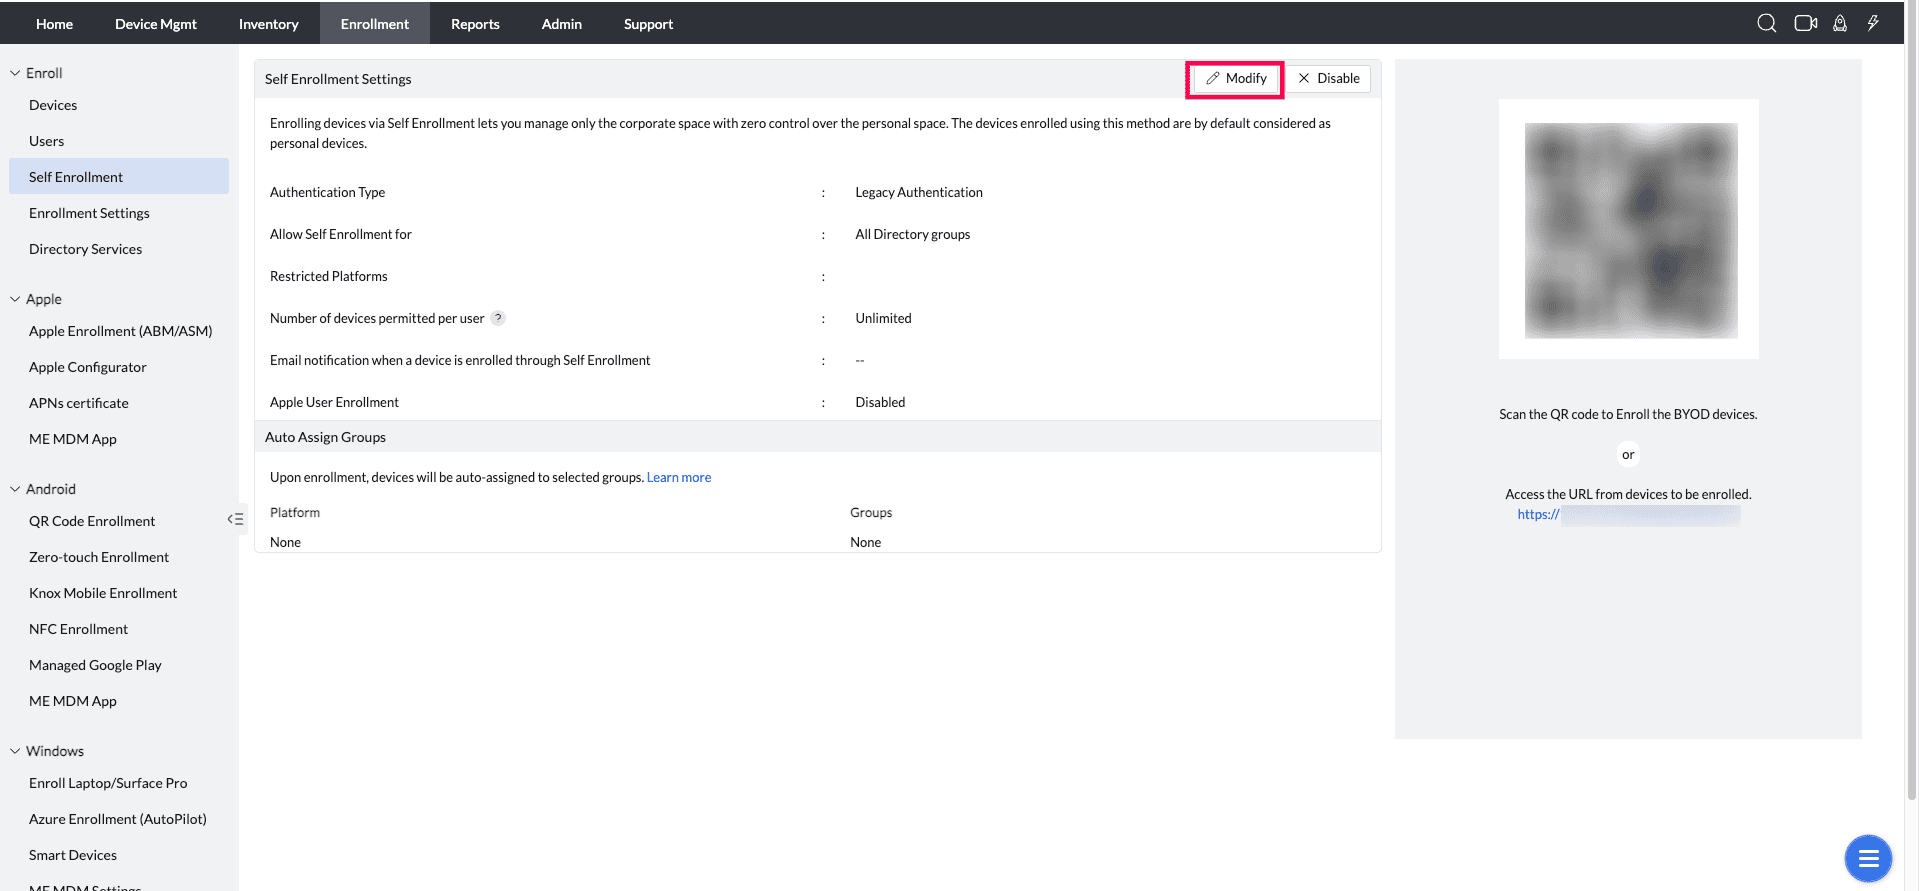Image resolution: width=1919 pixels, height=891 pixels.
Task: Click the QR code image
Action: [1630, 230]
